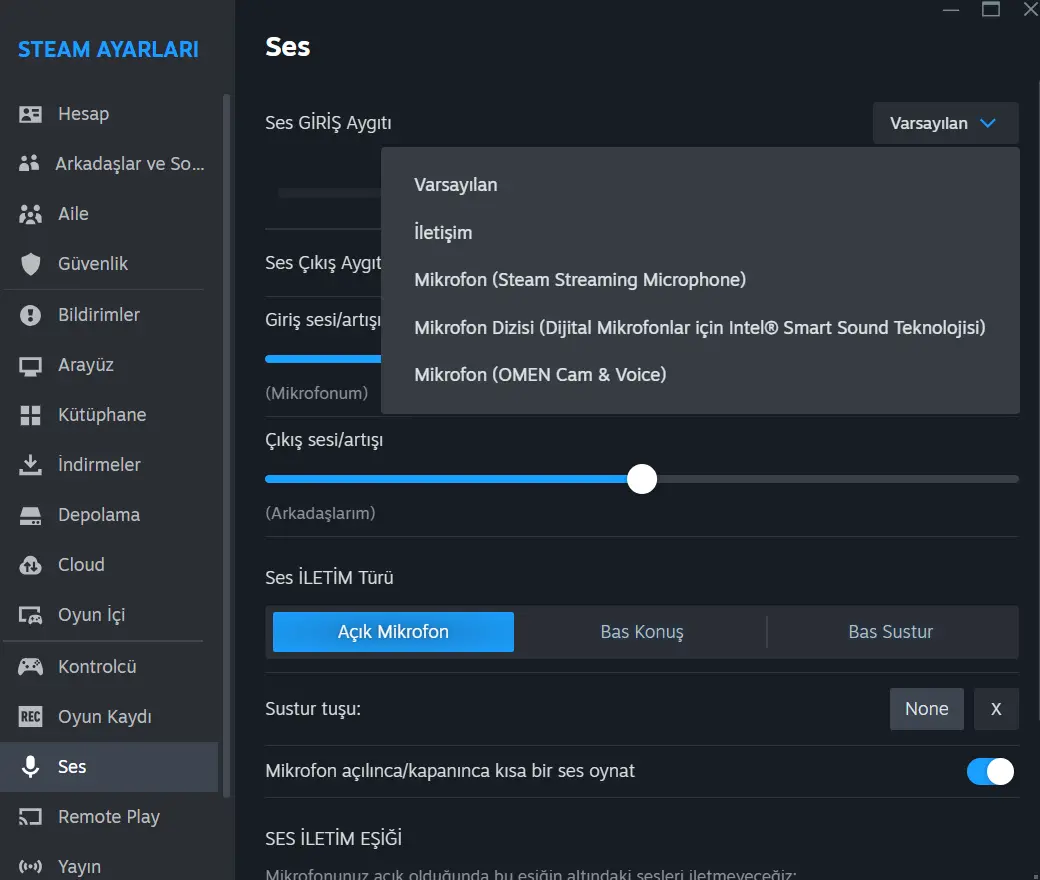Collapse the Varsayılan input device dropdown
The image size is (1040, 880).
click(945, 123)
